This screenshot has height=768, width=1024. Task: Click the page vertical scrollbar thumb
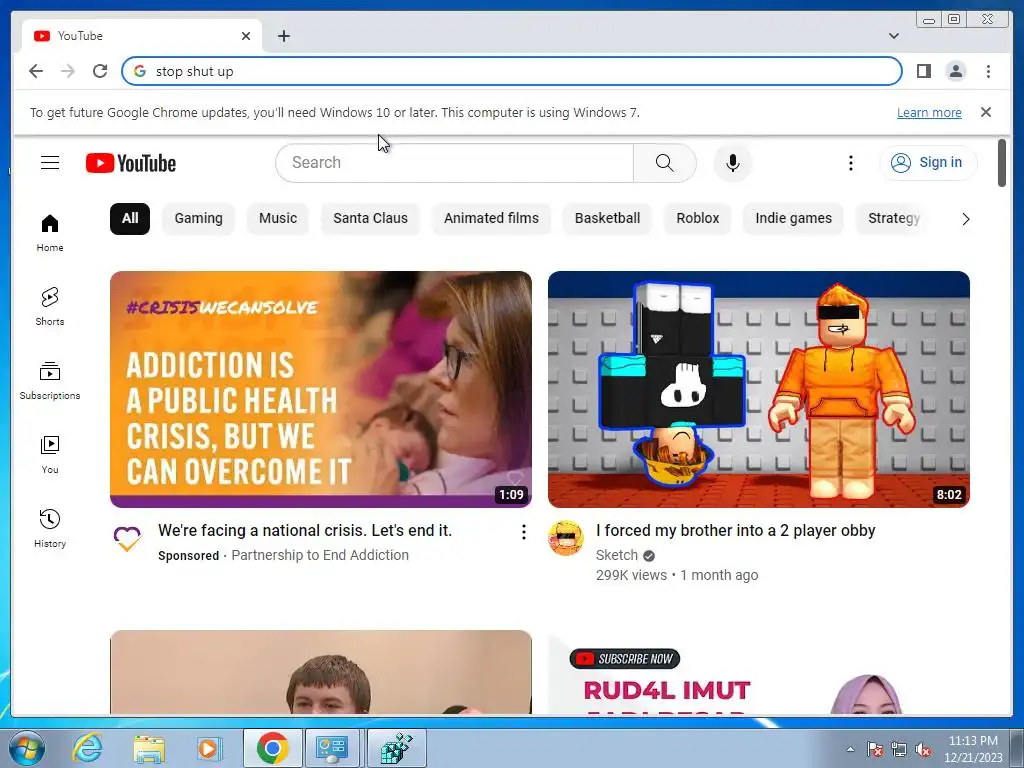tap(1002, 163)
